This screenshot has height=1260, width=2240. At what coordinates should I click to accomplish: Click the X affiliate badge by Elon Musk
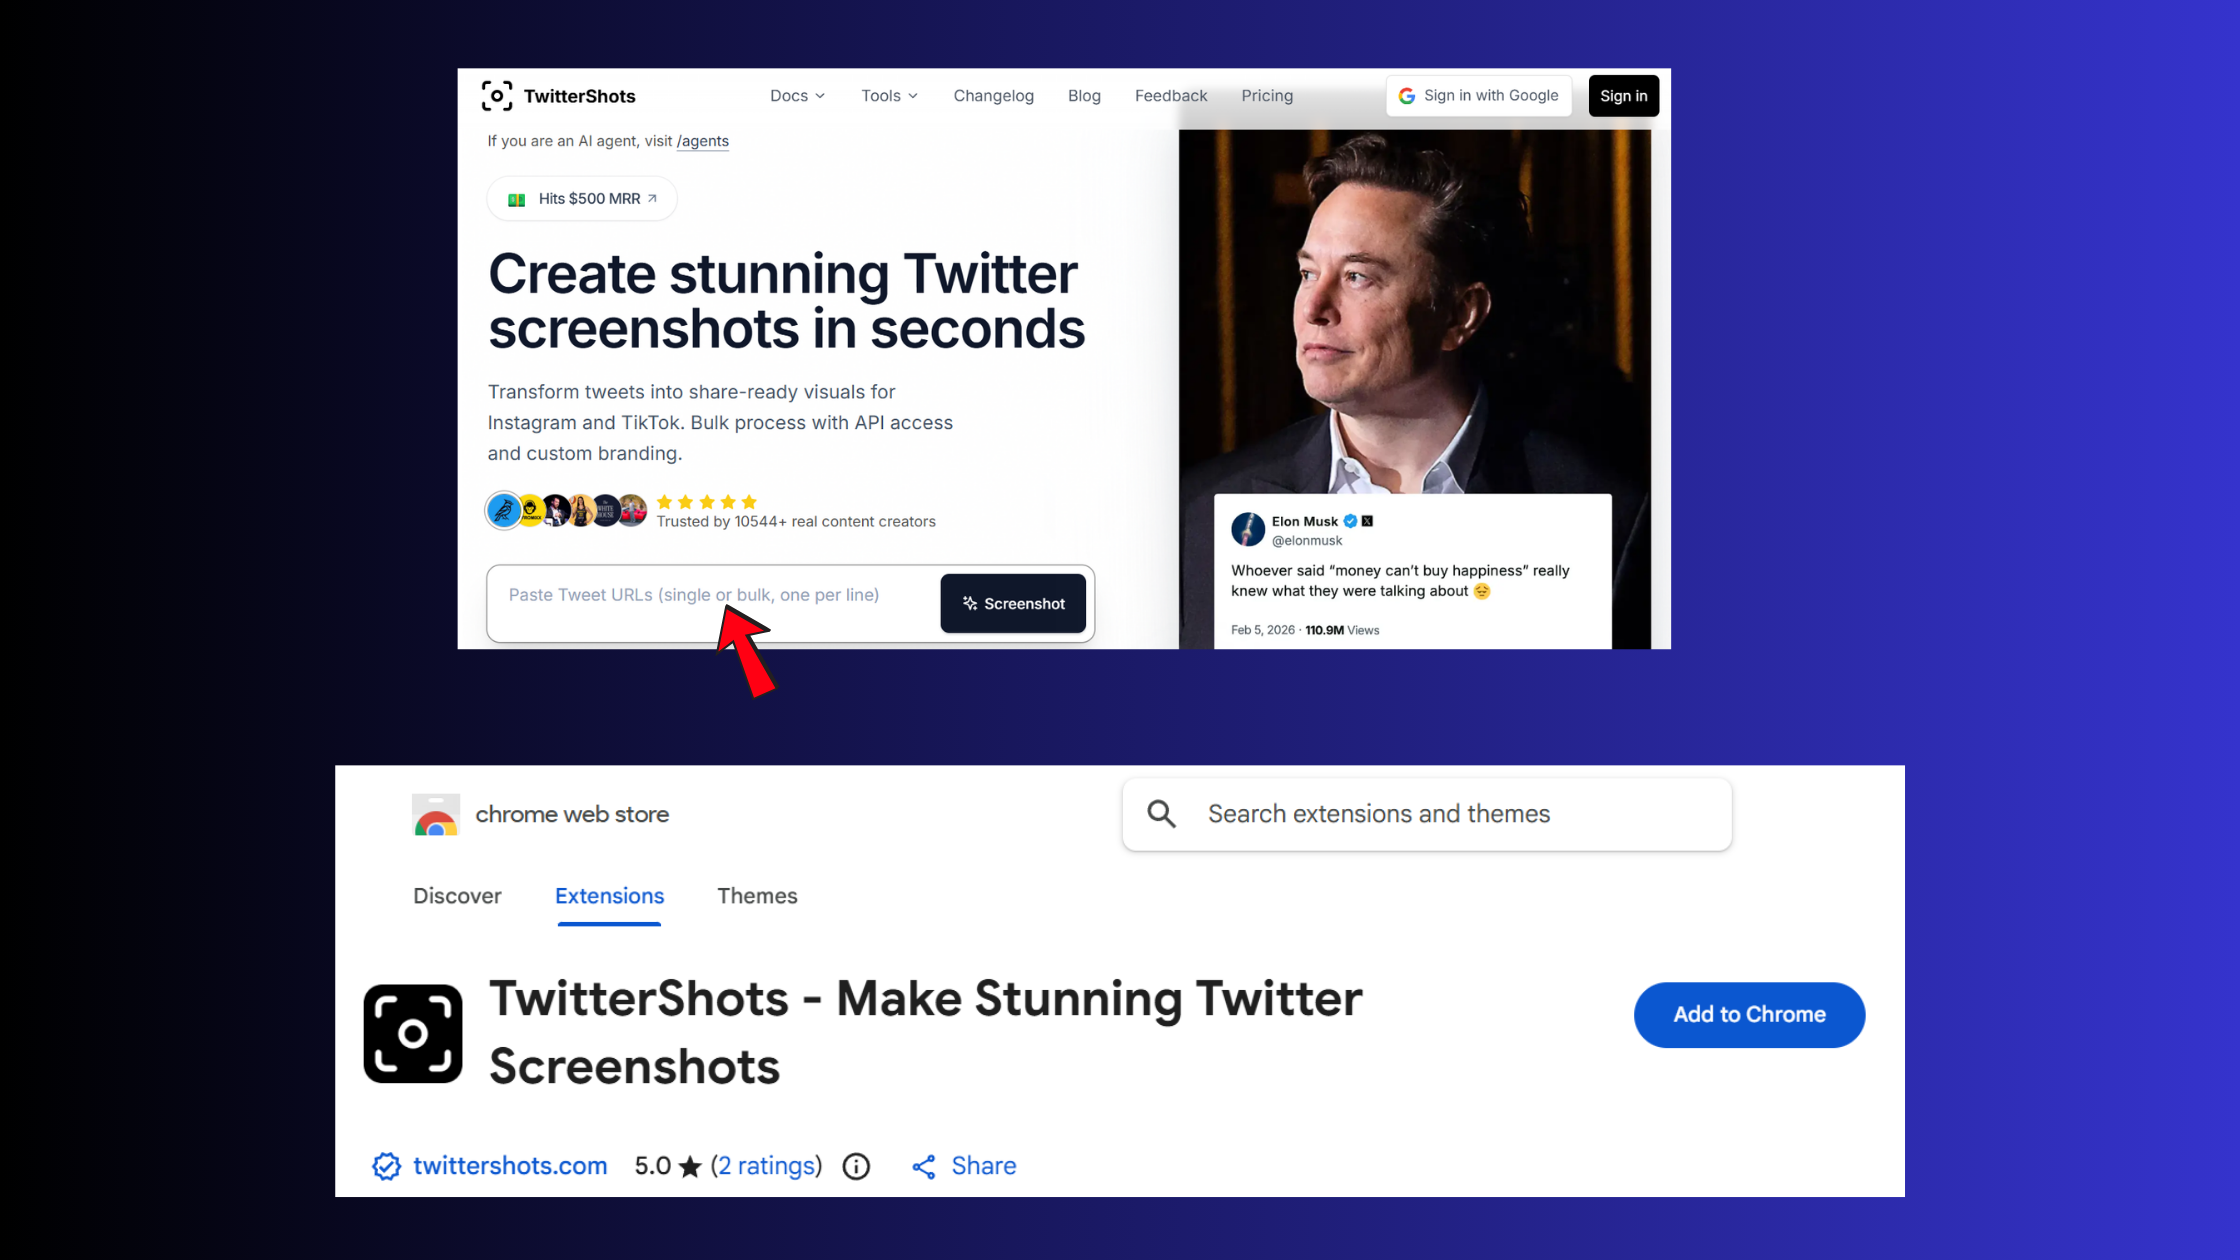(x=1367, y=521)
